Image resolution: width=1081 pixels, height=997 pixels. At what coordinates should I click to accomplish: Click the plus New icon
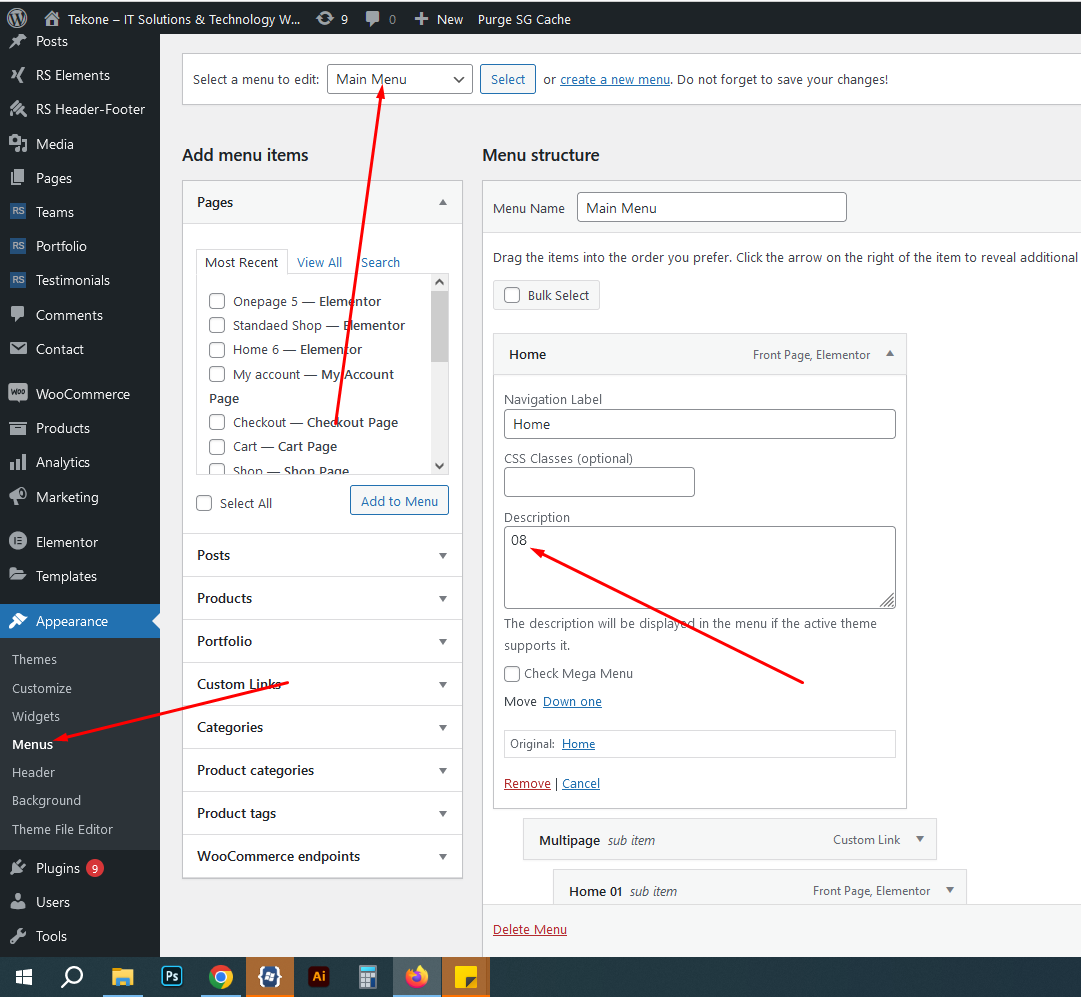(x=421, y=19)
